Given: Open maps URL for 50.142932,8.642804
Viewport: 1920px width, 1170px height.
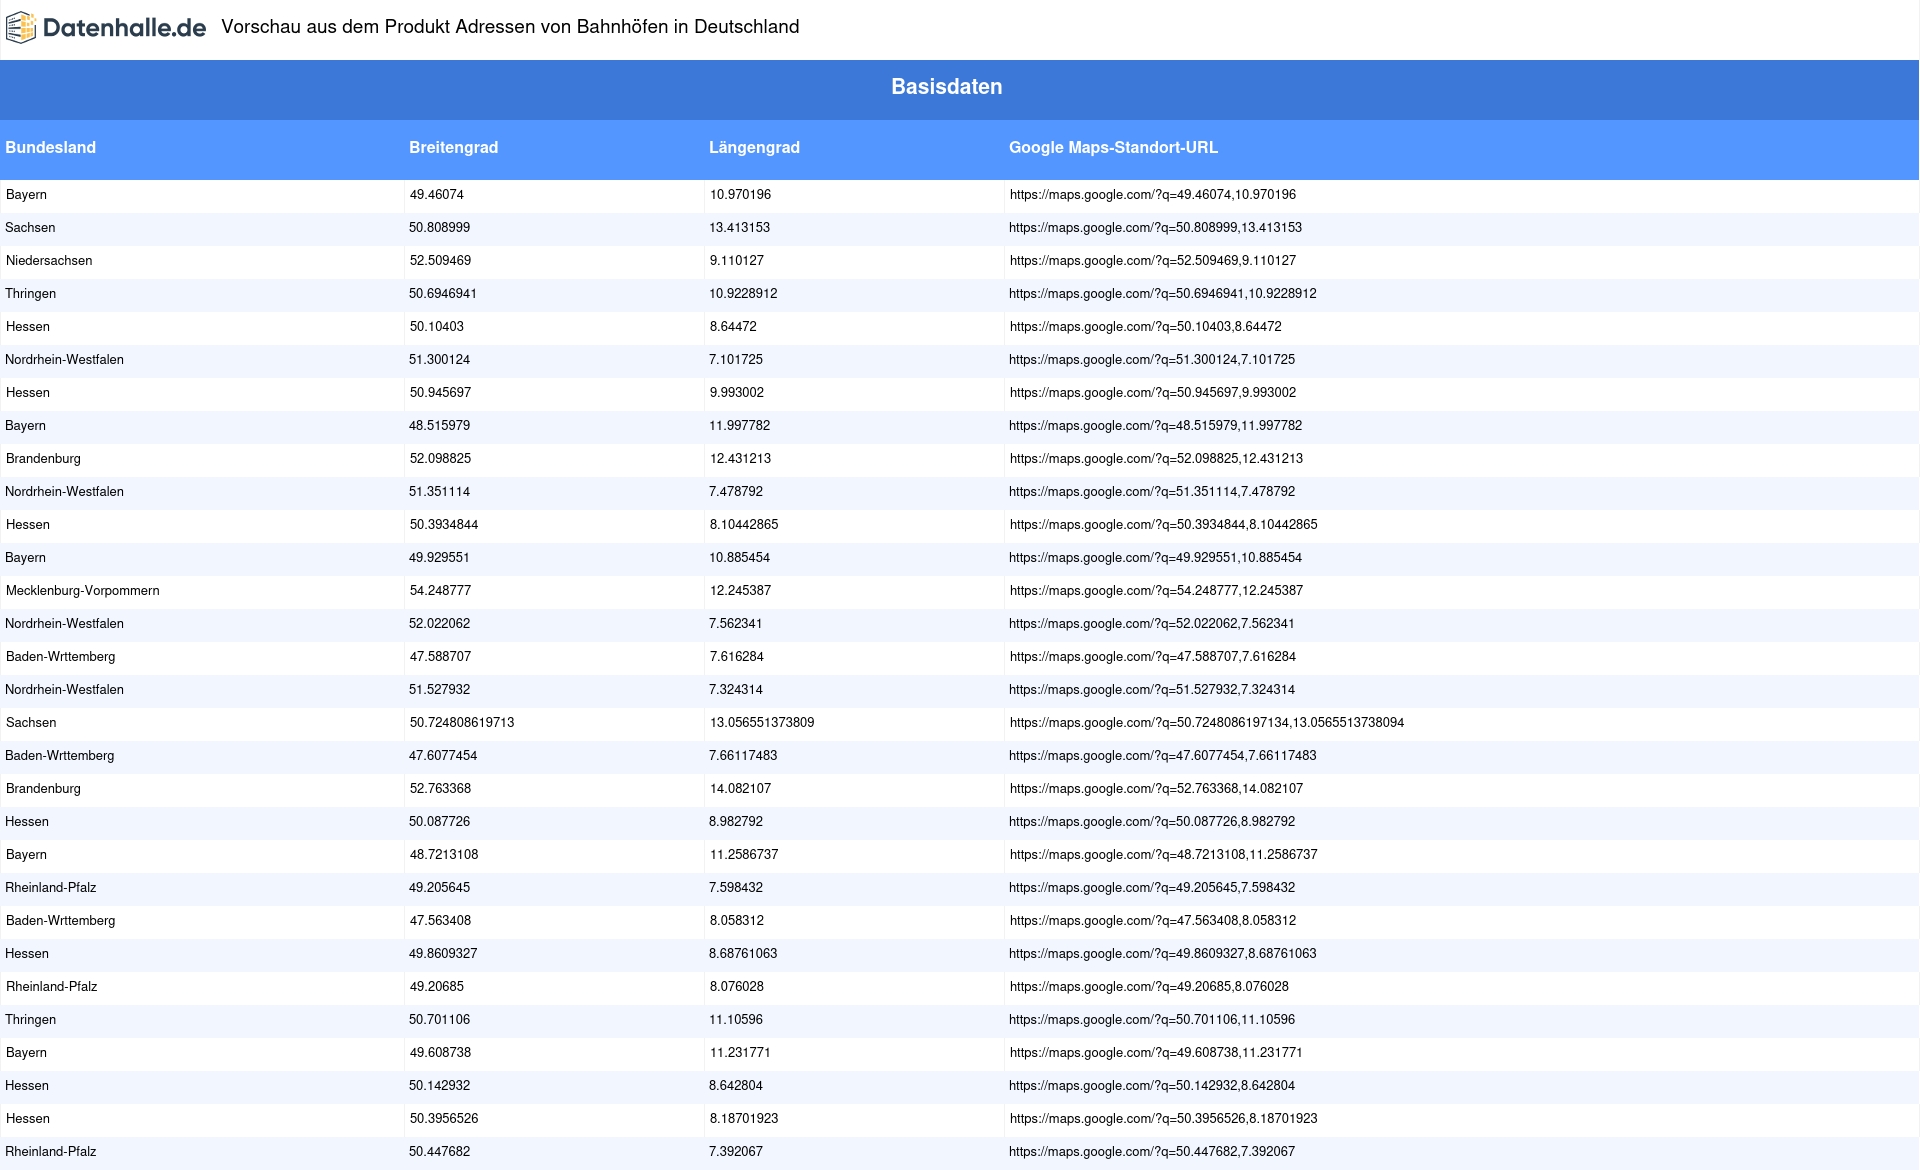Looking at the screenshot, I should pyautogui.click(x=1152, y=1086).
